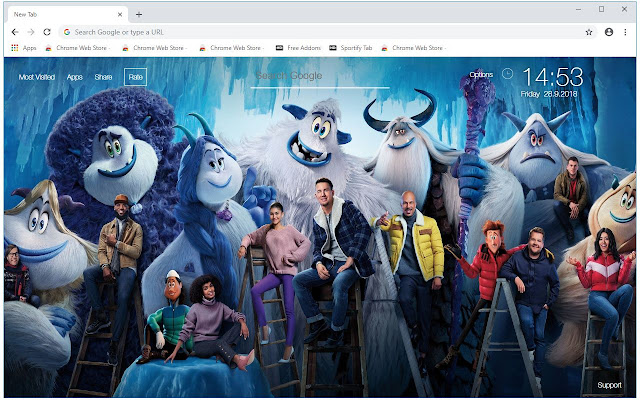Open the Chrome profile avatar icon

click(609, 32)
